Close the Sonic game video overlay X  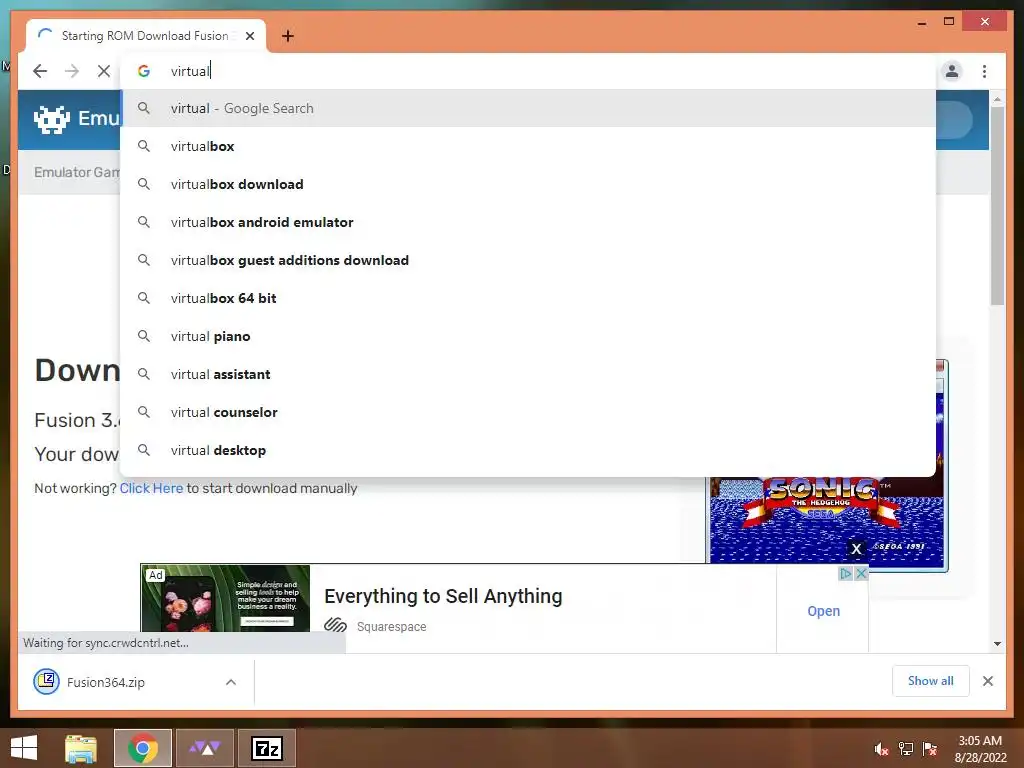point(856,549)
